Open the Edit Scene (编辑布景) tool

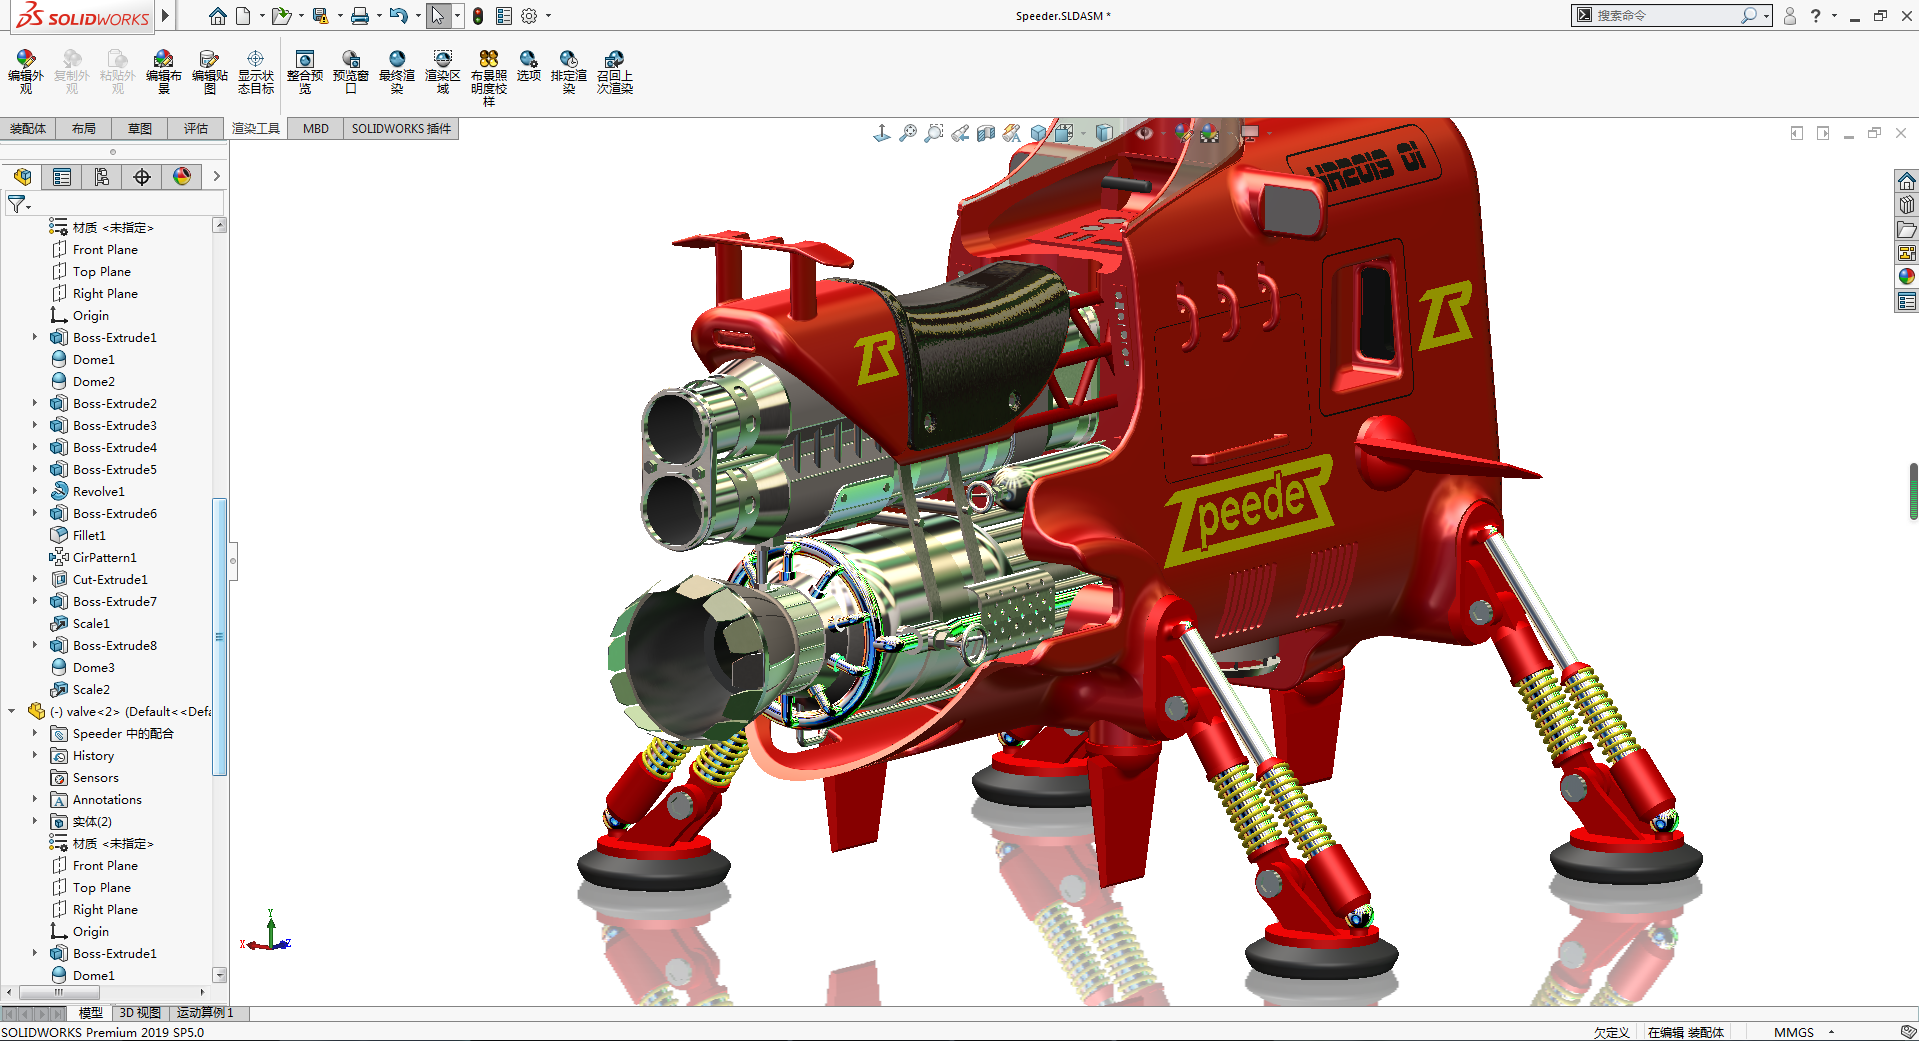click(164, 72)
